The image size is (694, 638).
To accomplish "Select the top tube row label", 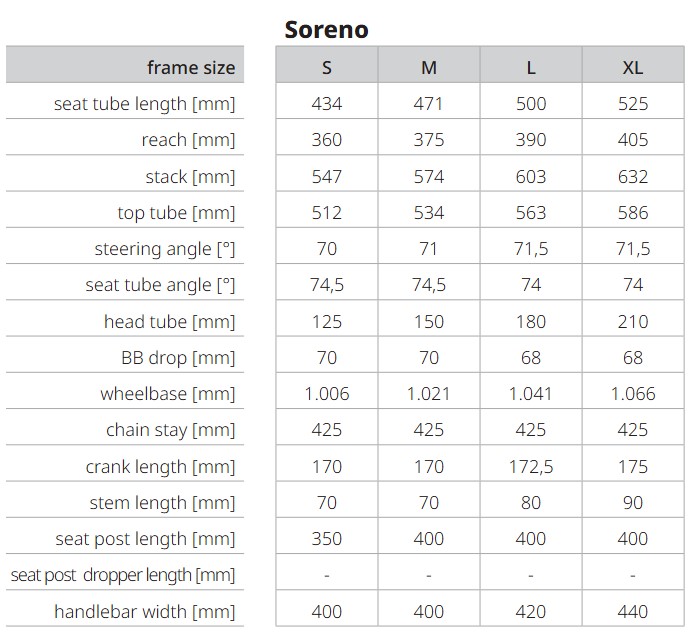I will [176, 213].
